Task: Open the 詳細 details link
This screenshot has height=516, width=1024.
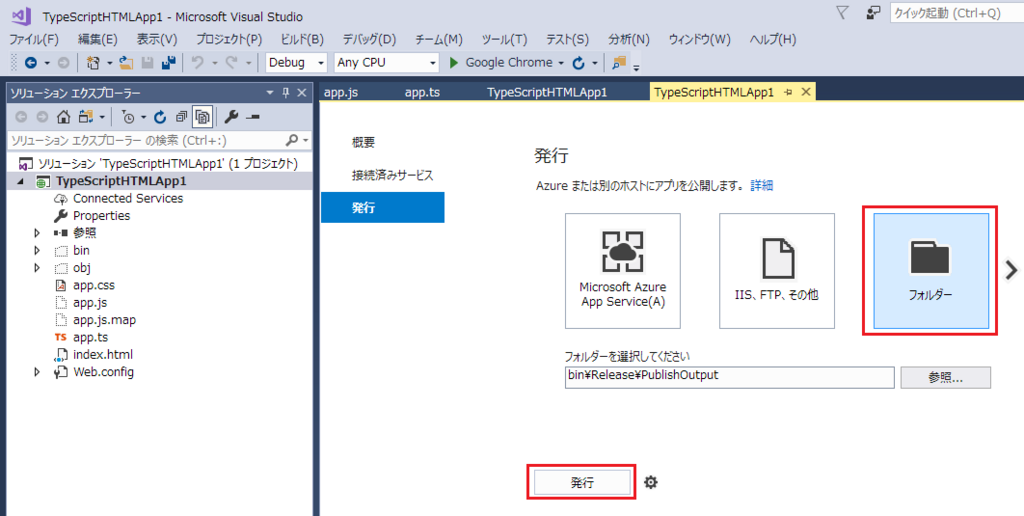Action: pyautogui.click(x=761, y=186)
